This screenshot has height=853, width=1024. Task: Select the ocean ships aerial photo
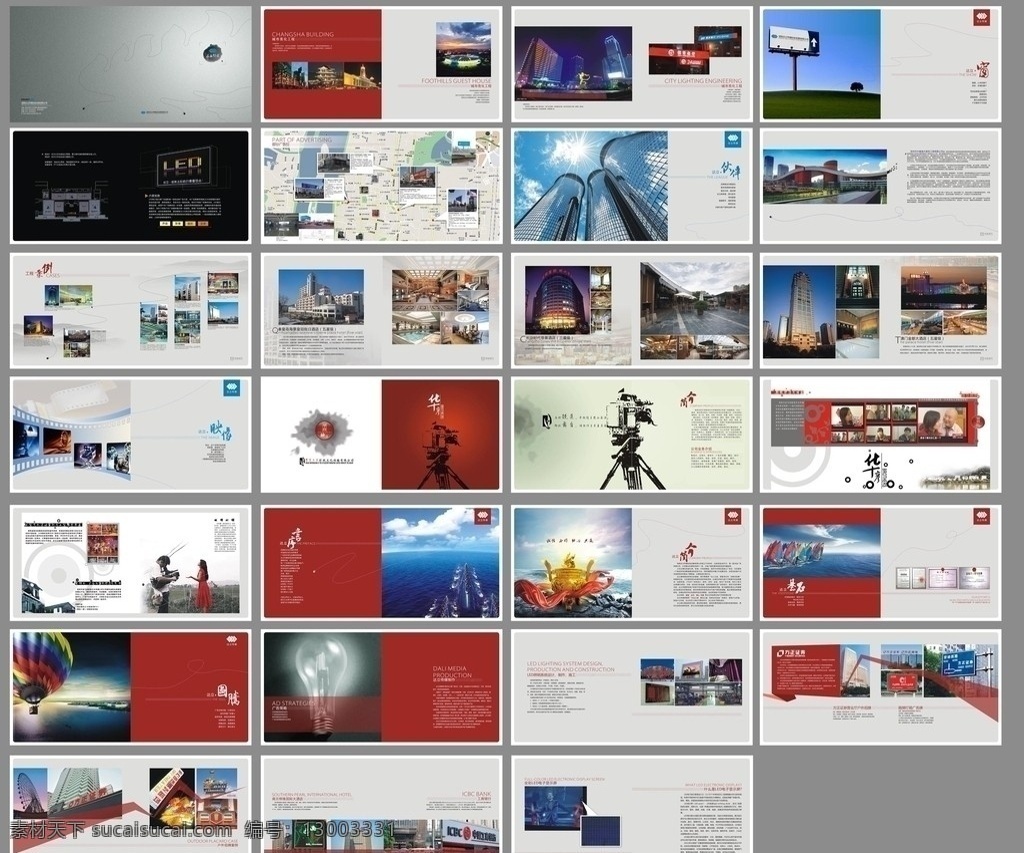[x=440, y=563]
